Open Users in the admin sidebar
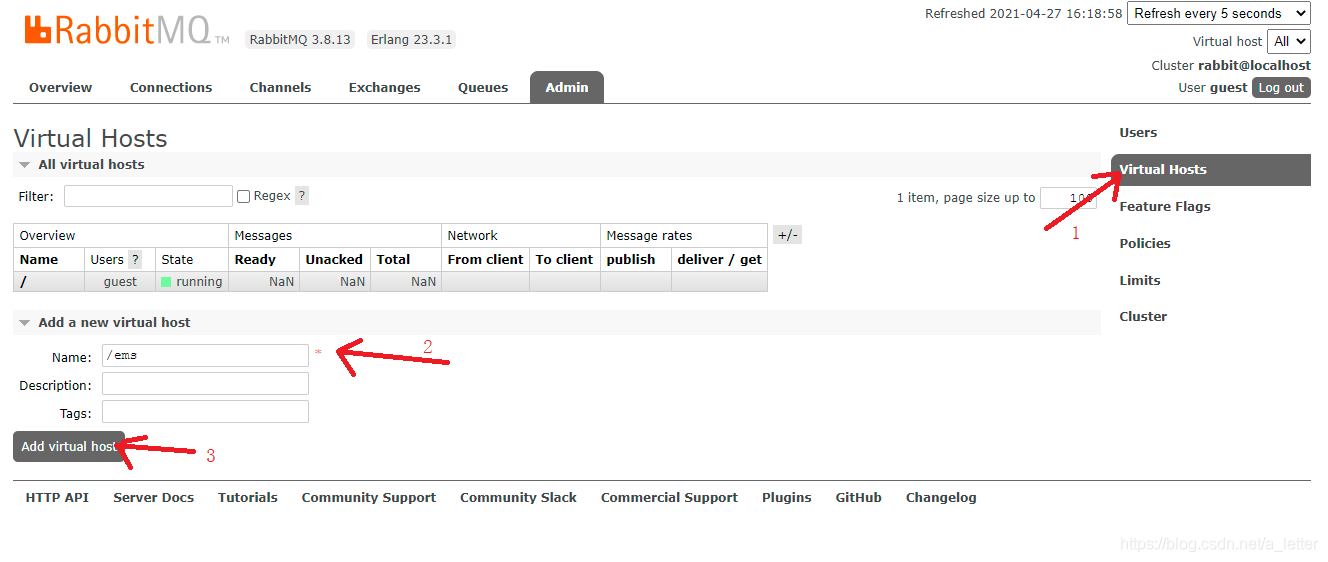The image size is (1328, 562). point(1138,132)
